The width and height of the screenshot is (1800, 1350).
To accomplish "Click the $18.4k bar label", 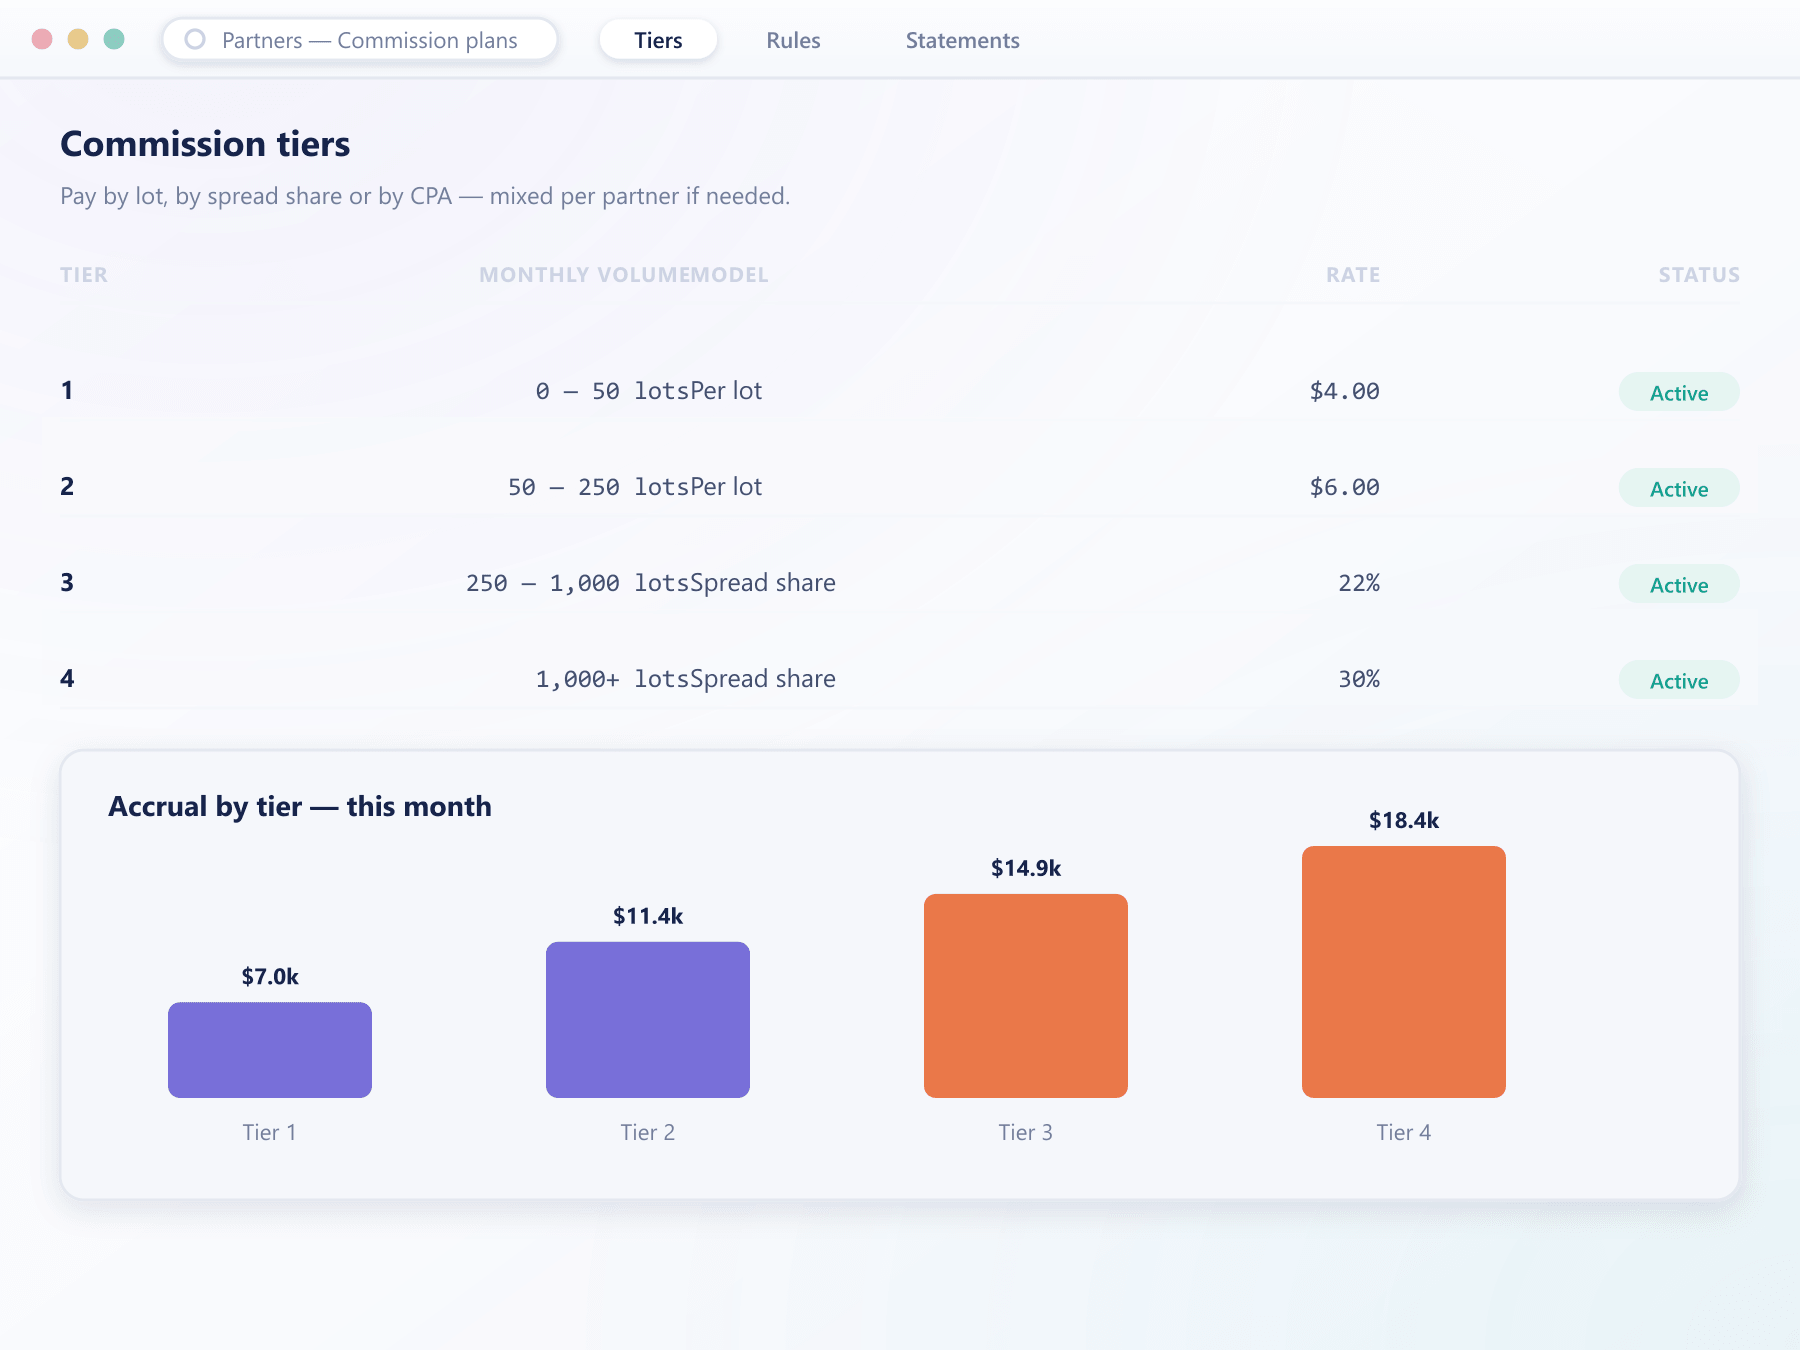I will point(1404,820).
